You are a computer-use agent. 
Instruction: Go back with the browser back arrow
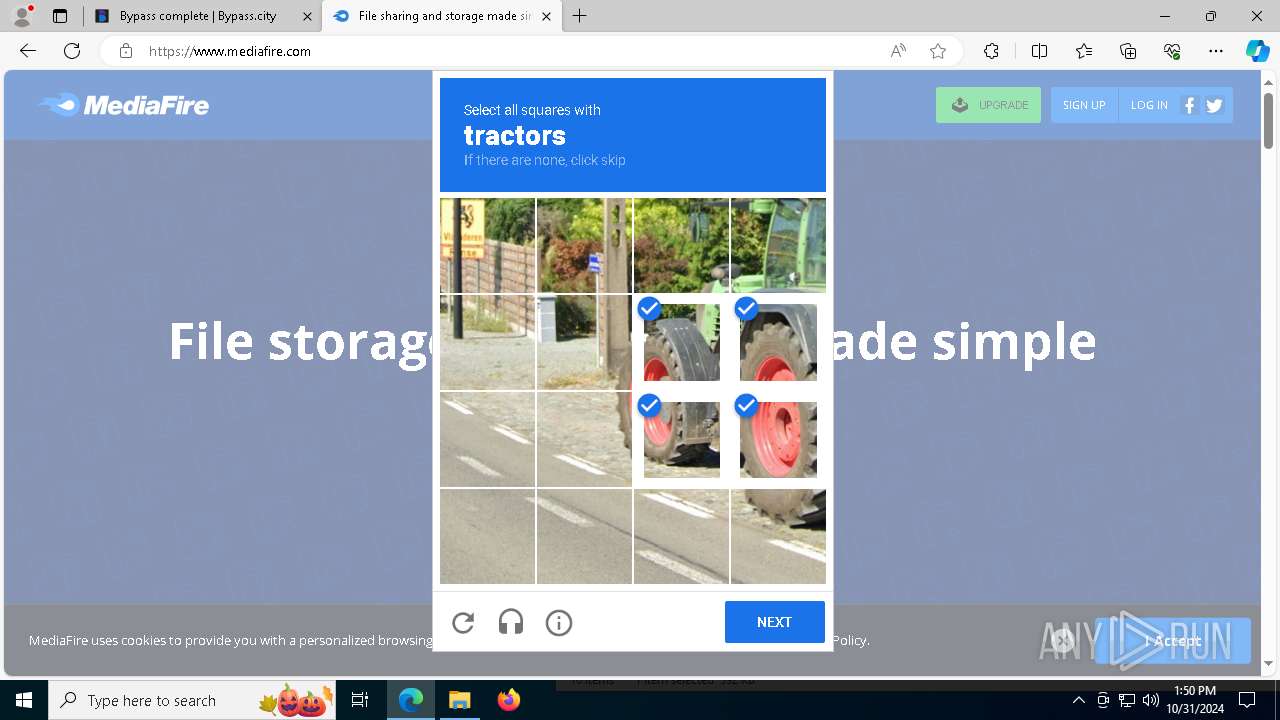28,51
